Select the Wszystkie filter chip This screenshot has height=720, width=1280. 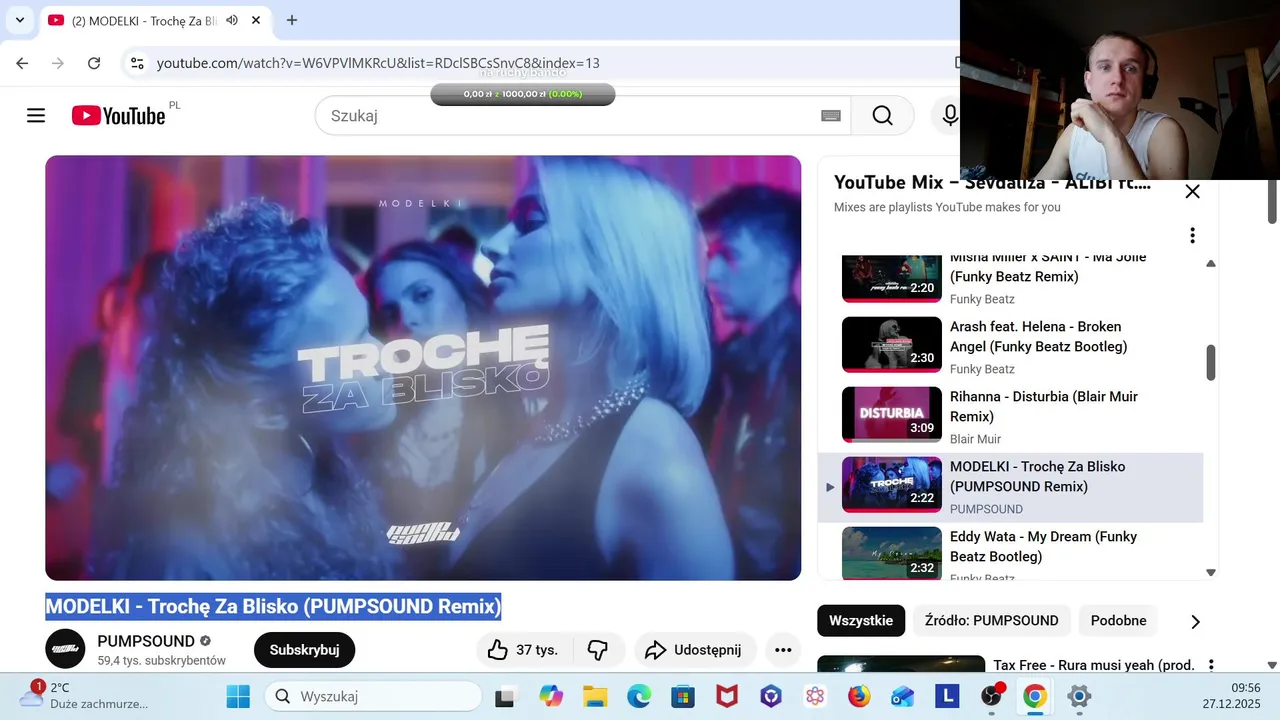click(x=861, y=621)
